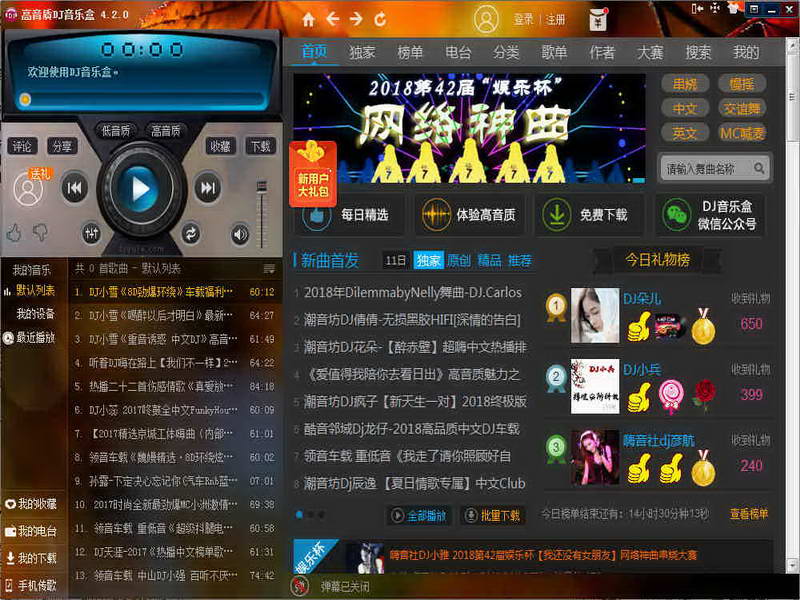Open DJ朵儿 profile thumbnail
Viewport: 800px width, 600px height.
[x=594, y=315]
